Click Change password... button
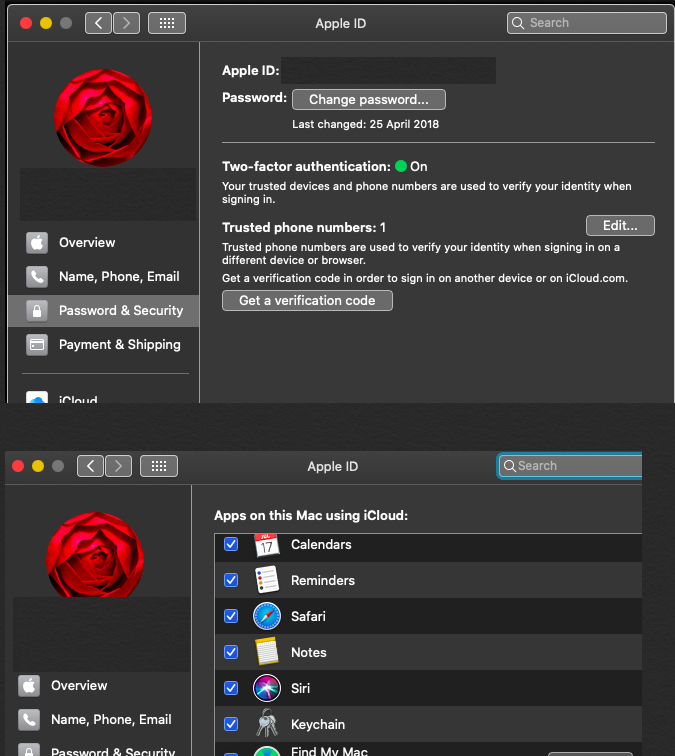The image size is (675, 756). 369,99
